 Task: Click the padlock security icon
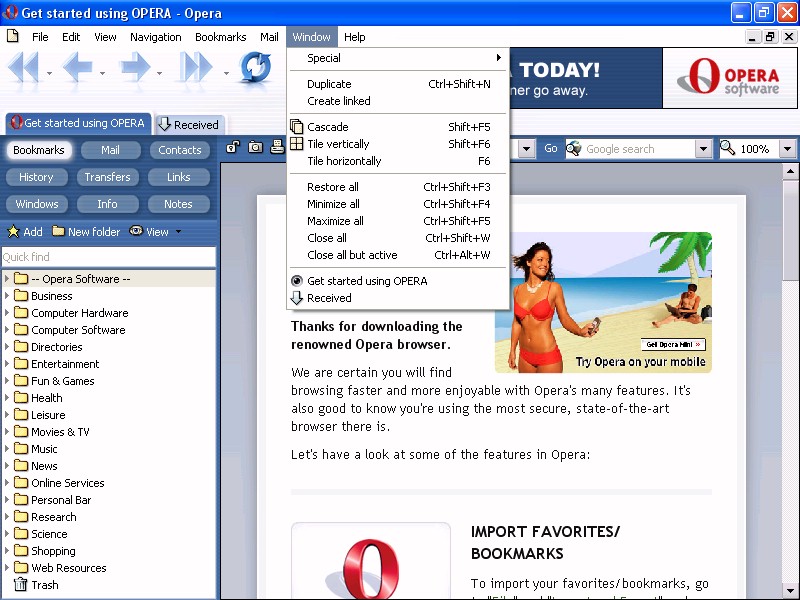pyautogui.click(x=233, y=147)
